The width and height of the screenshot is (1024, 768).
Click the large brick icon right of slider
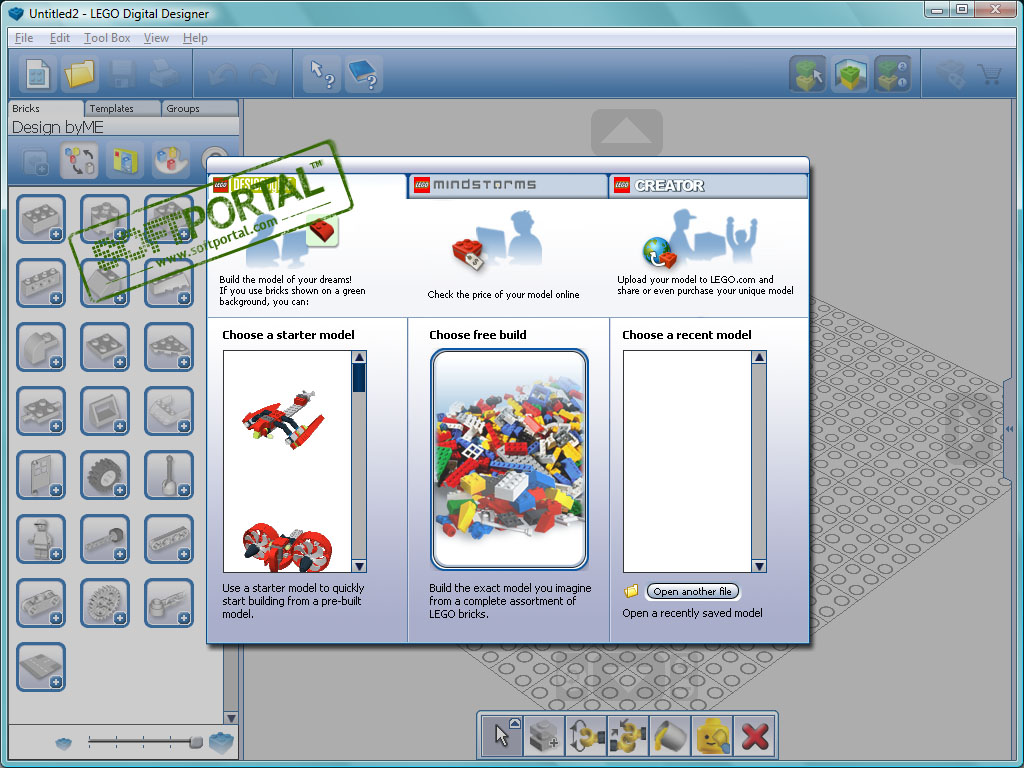[221, 743]
